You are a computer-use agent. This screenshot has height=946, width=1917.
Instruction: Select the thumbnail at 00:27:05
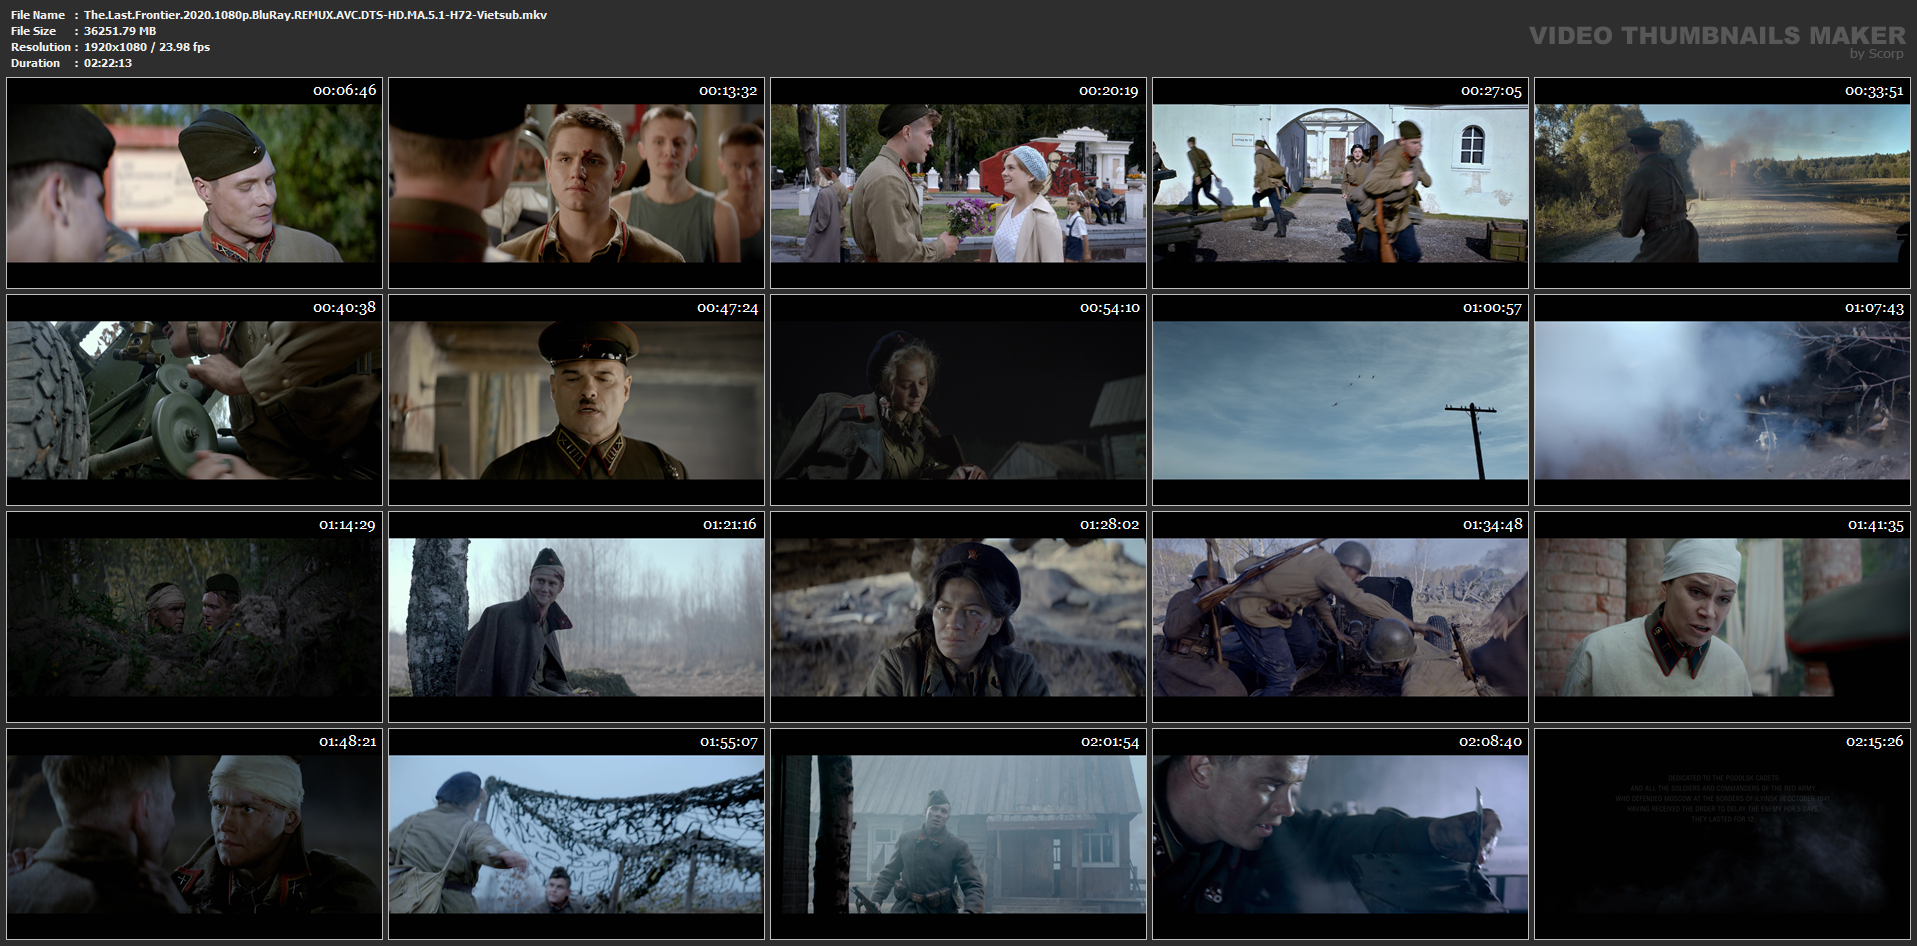[x=1340, y=183]
